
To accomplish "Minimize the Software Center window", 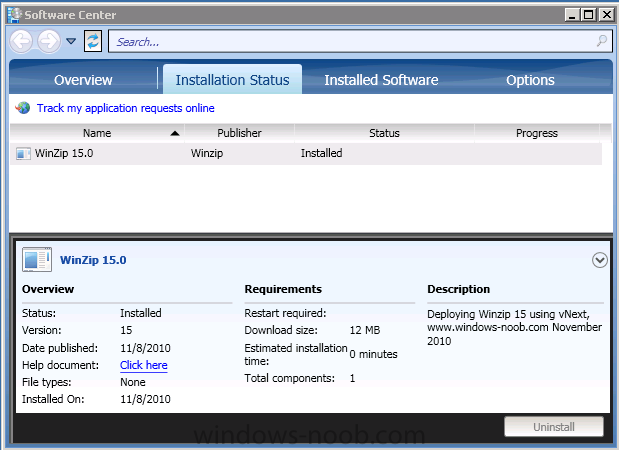I will click(572, 15).
